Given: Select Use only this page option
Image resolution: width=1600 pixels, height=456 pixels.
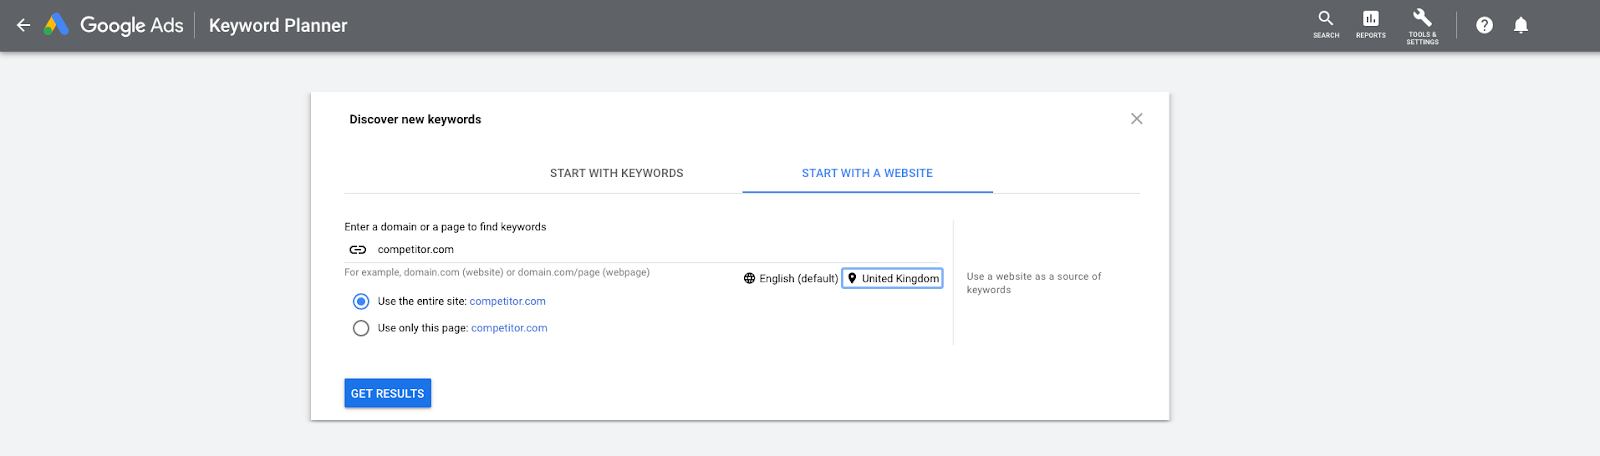Looking at the screenshot, I should [x=361, y=328].
